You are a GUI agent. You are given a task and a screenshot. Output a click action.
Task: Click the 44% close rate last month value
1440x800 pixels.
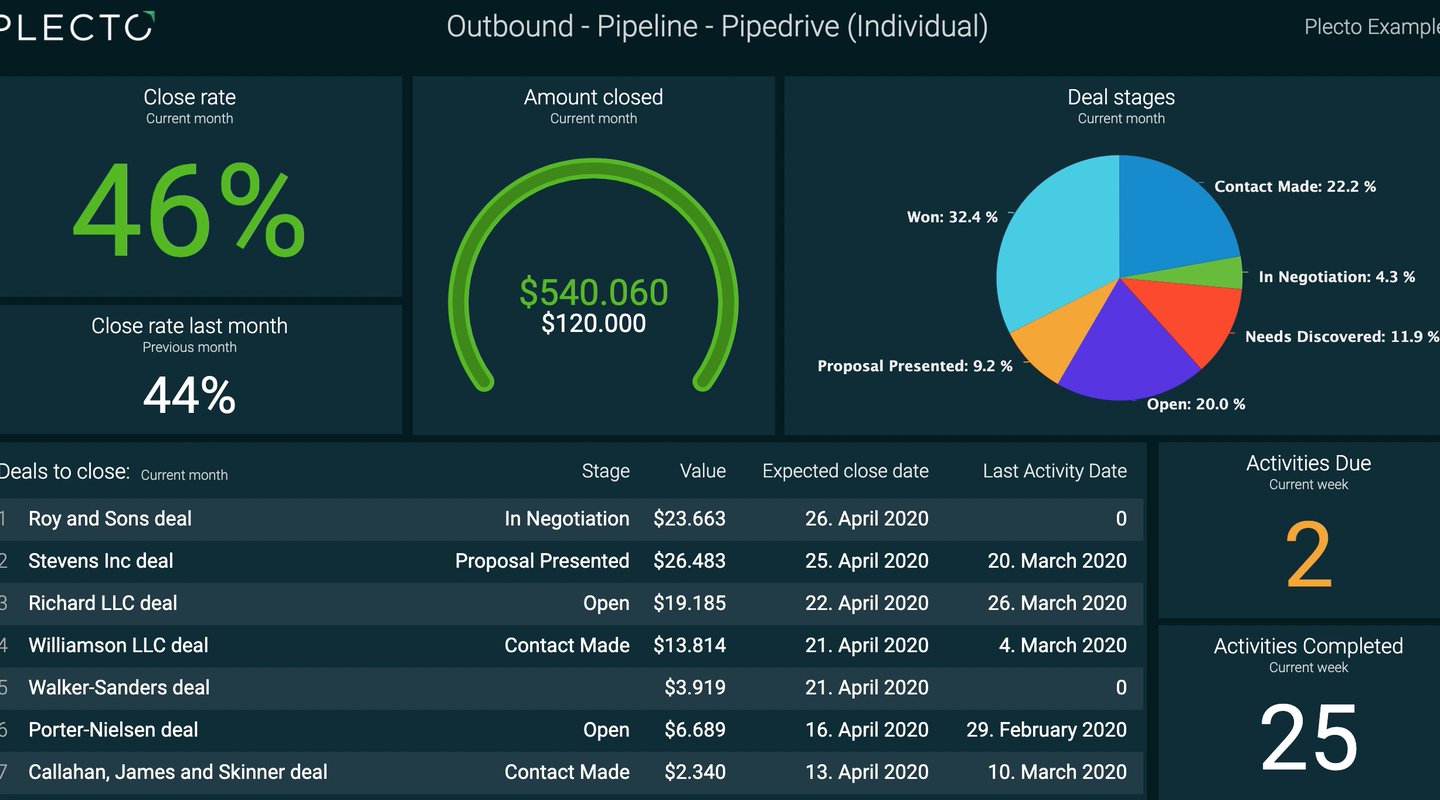[189, 395]
